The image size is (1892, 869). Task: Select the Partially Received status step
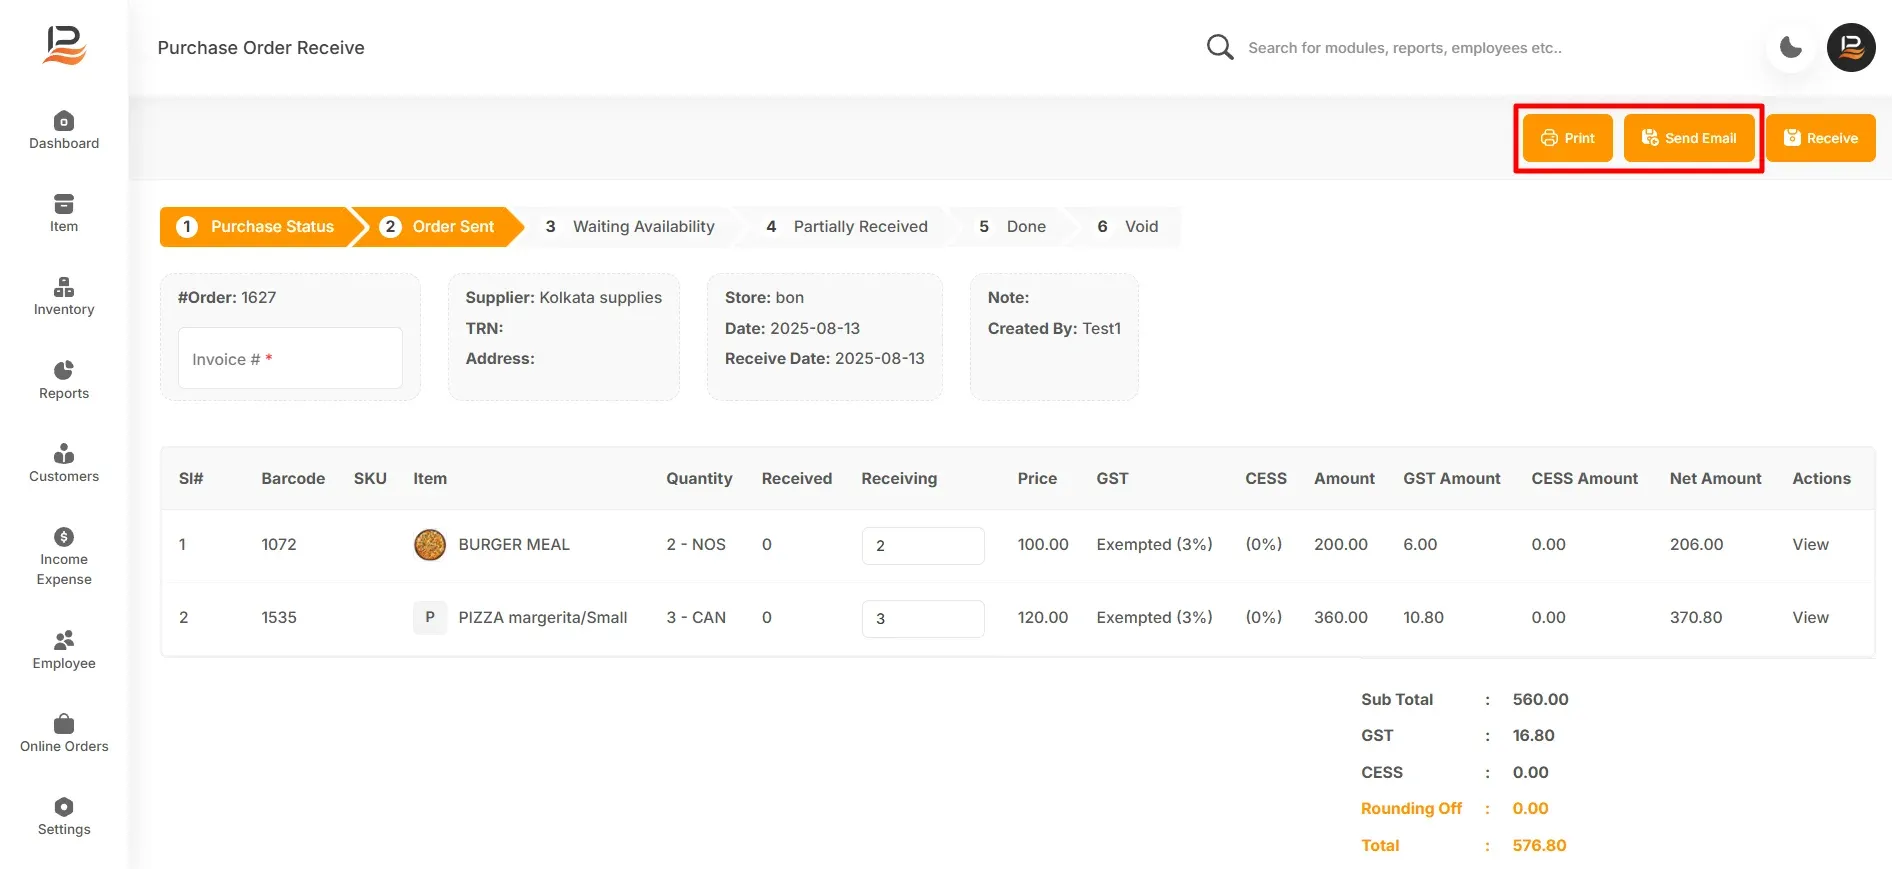click(847, 227)
